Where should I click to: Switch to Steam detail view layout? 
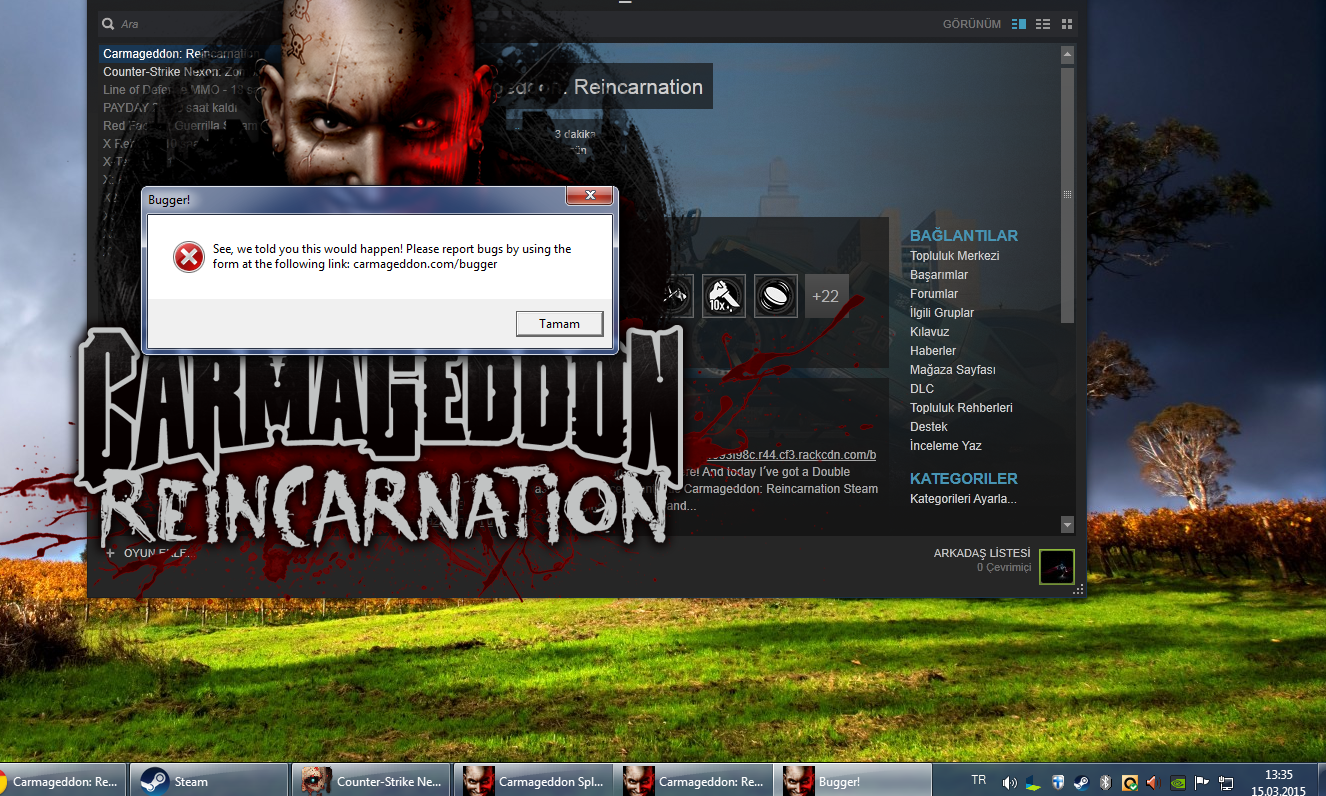(x=1018, y=24)
